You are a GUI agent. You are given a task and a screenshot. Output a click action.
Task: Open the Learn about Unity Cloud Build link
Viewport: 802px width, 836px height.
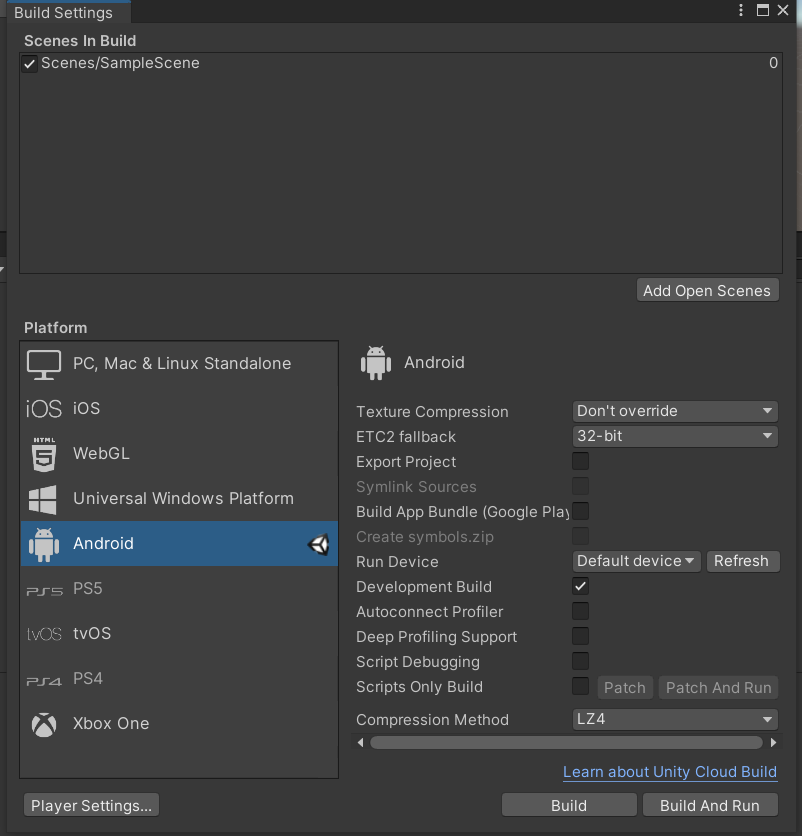pyautogui.click(x=669, y=772)
